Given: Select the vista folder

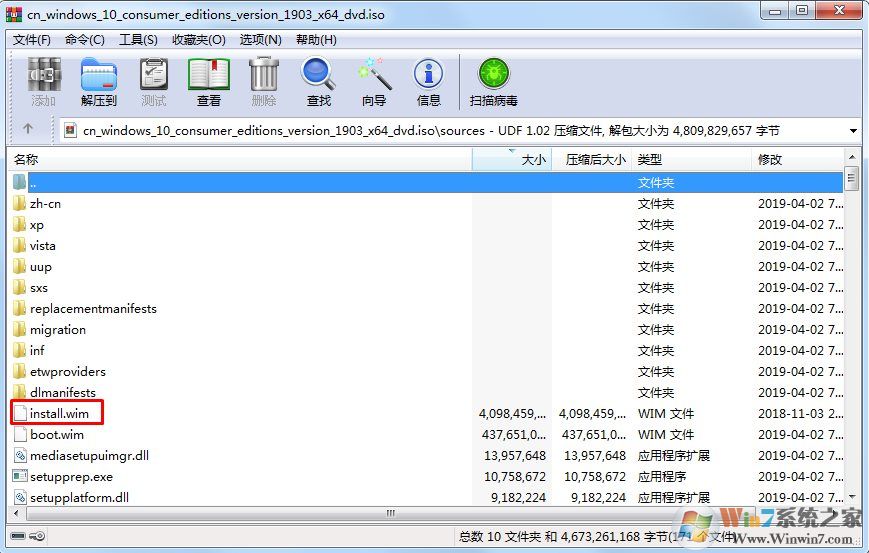Looking at the screenshot, I should [x=43, y=245].
